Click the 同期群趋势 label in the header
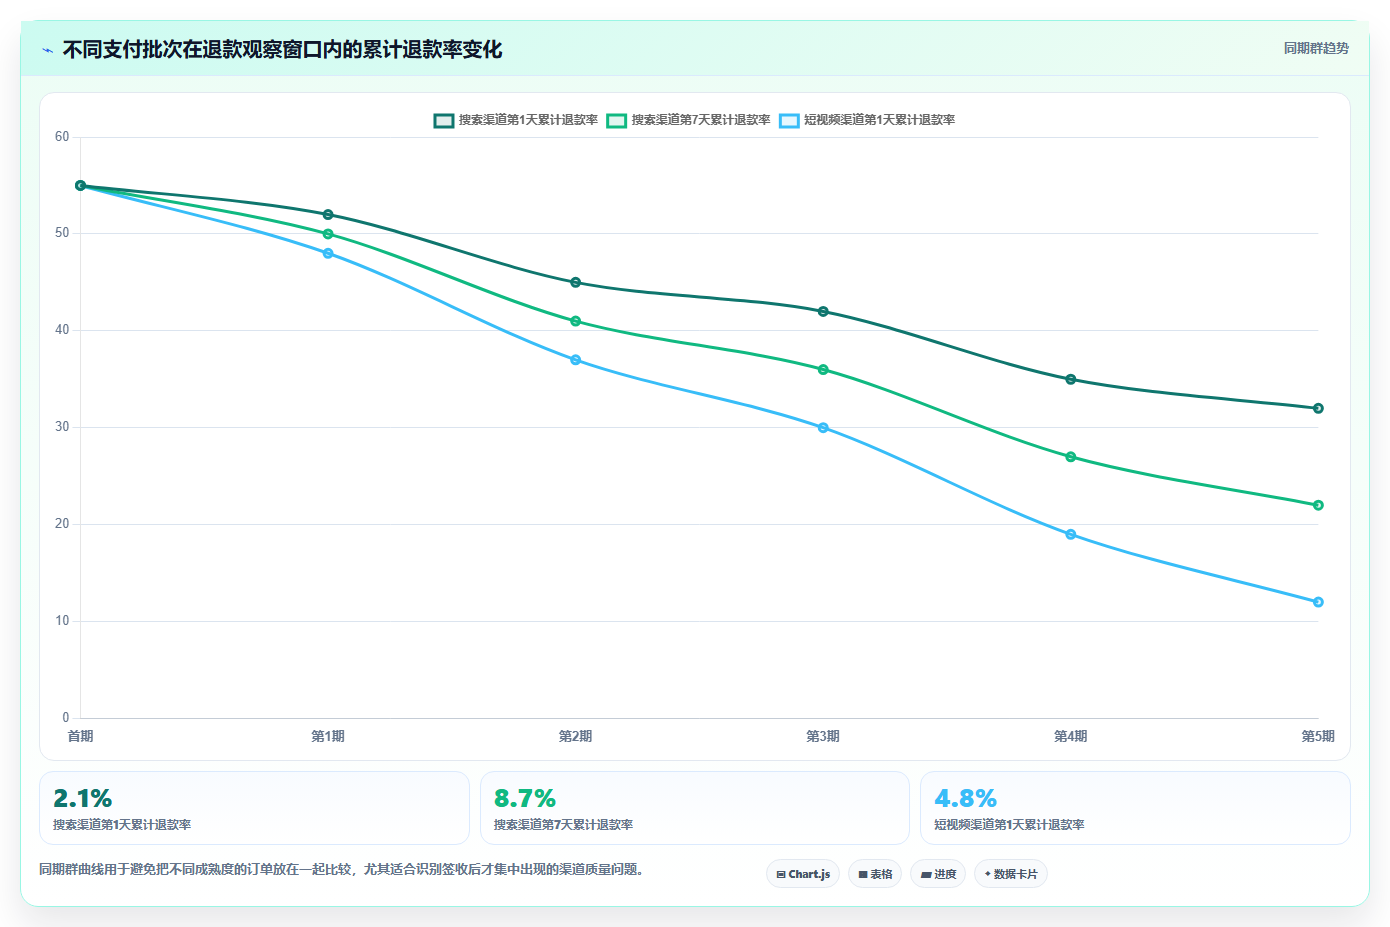Screen dimensions: 1390x927 (1316, 48)
